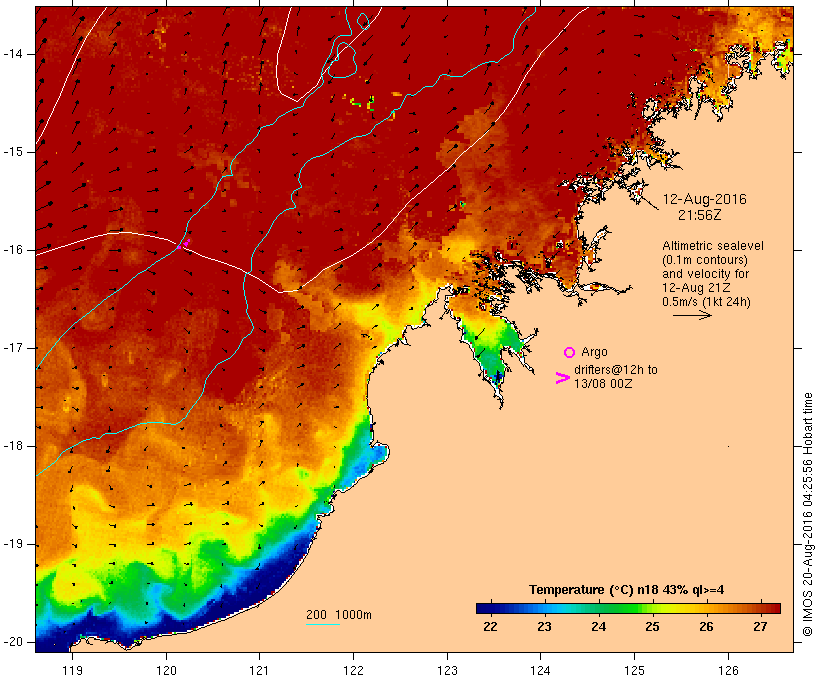Click the '-20' latitude axis label

(12, 642)
